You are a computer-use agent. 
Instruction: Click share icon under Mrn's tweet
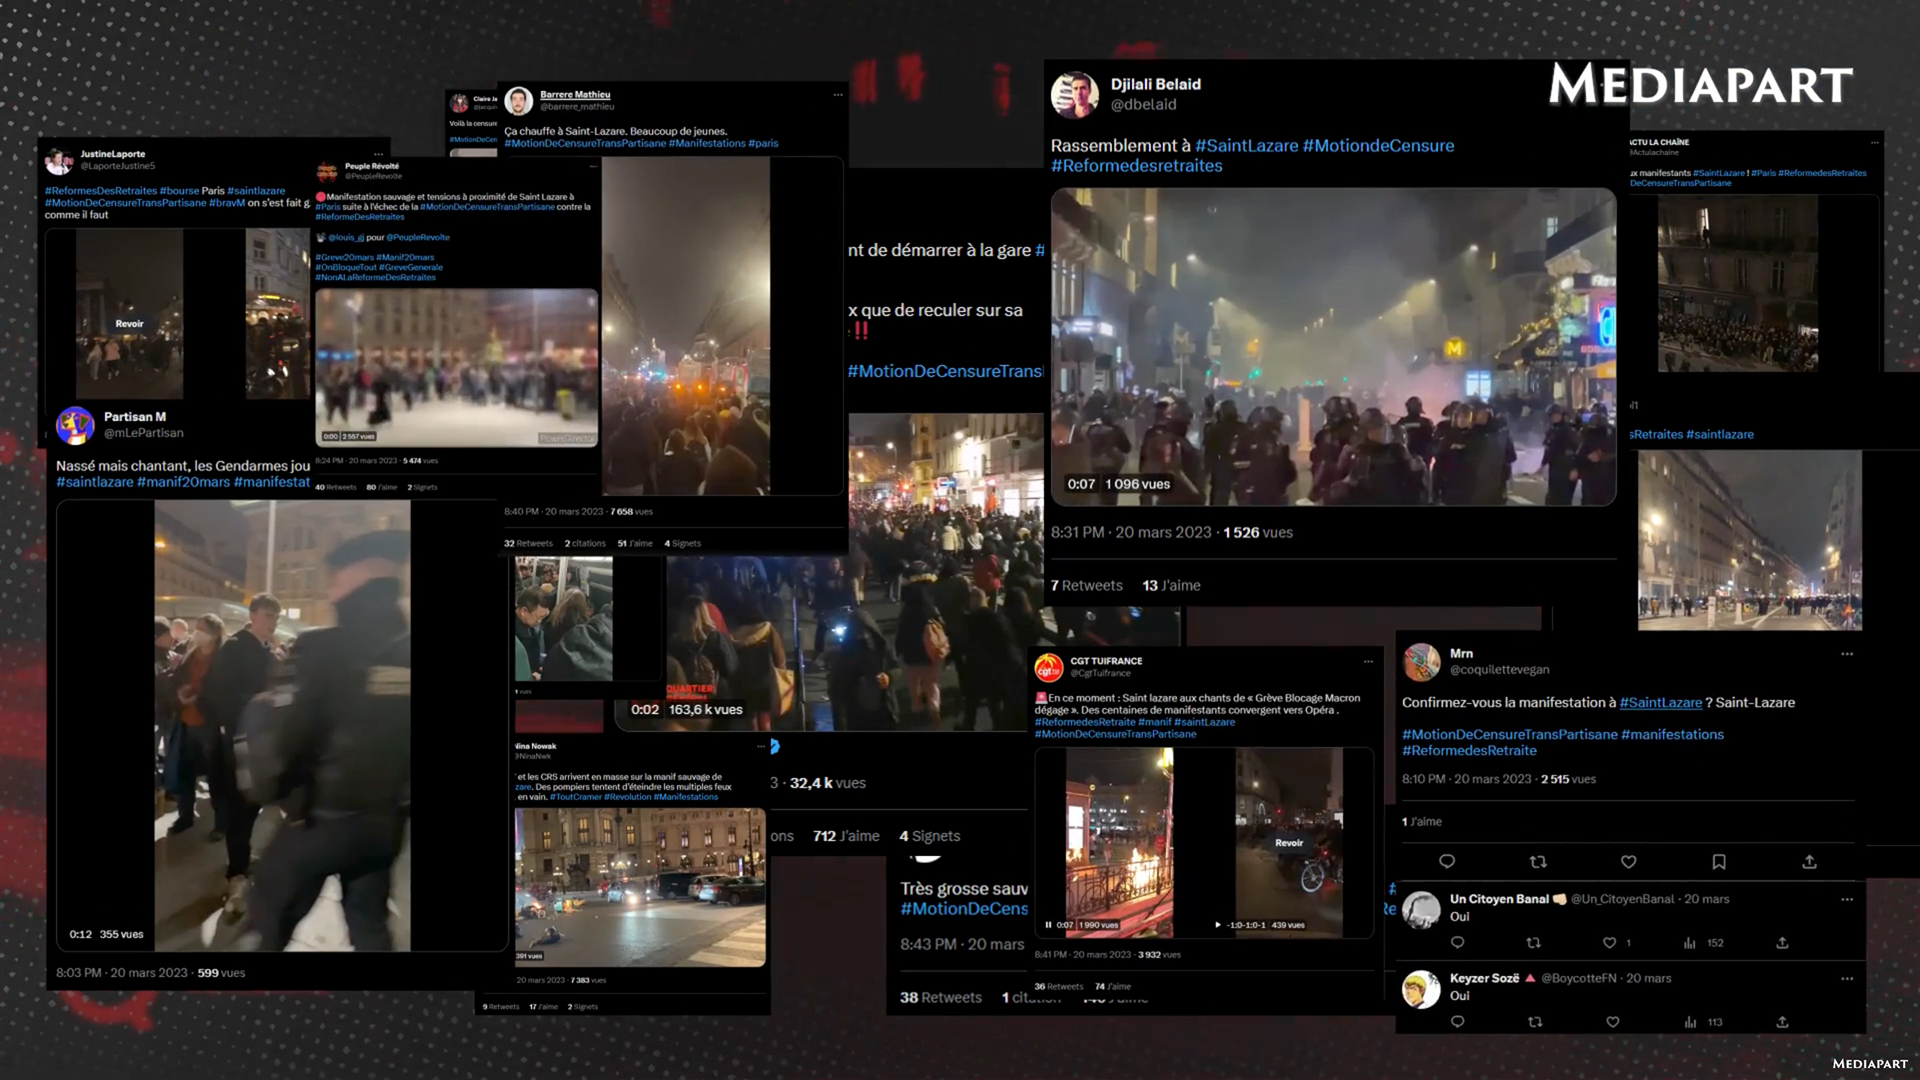click(1809, 861)
